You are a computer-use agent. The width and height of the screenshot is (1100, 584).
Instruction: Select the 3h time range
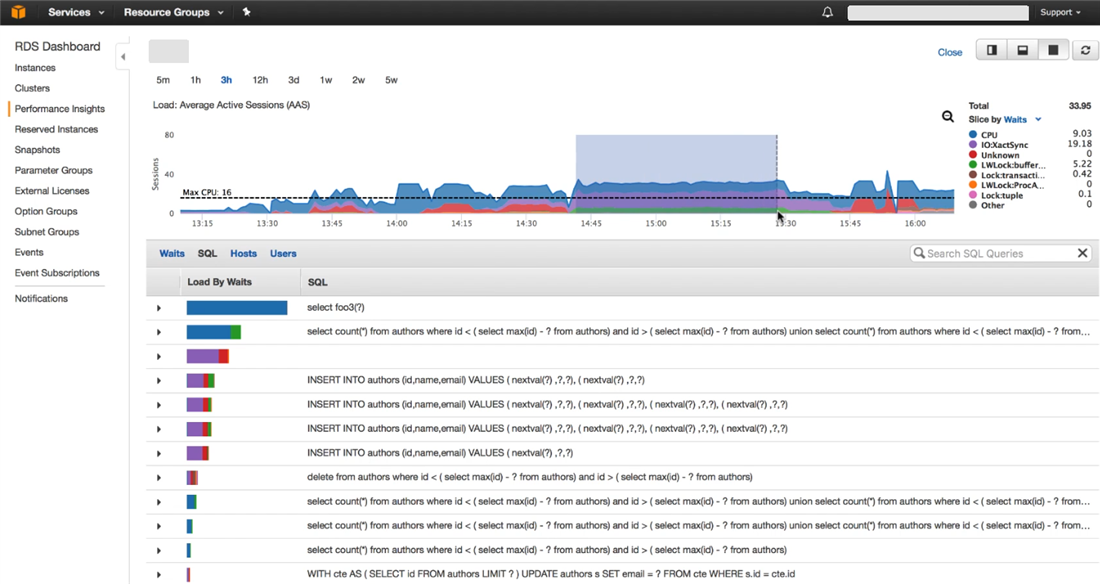[226, 80]
